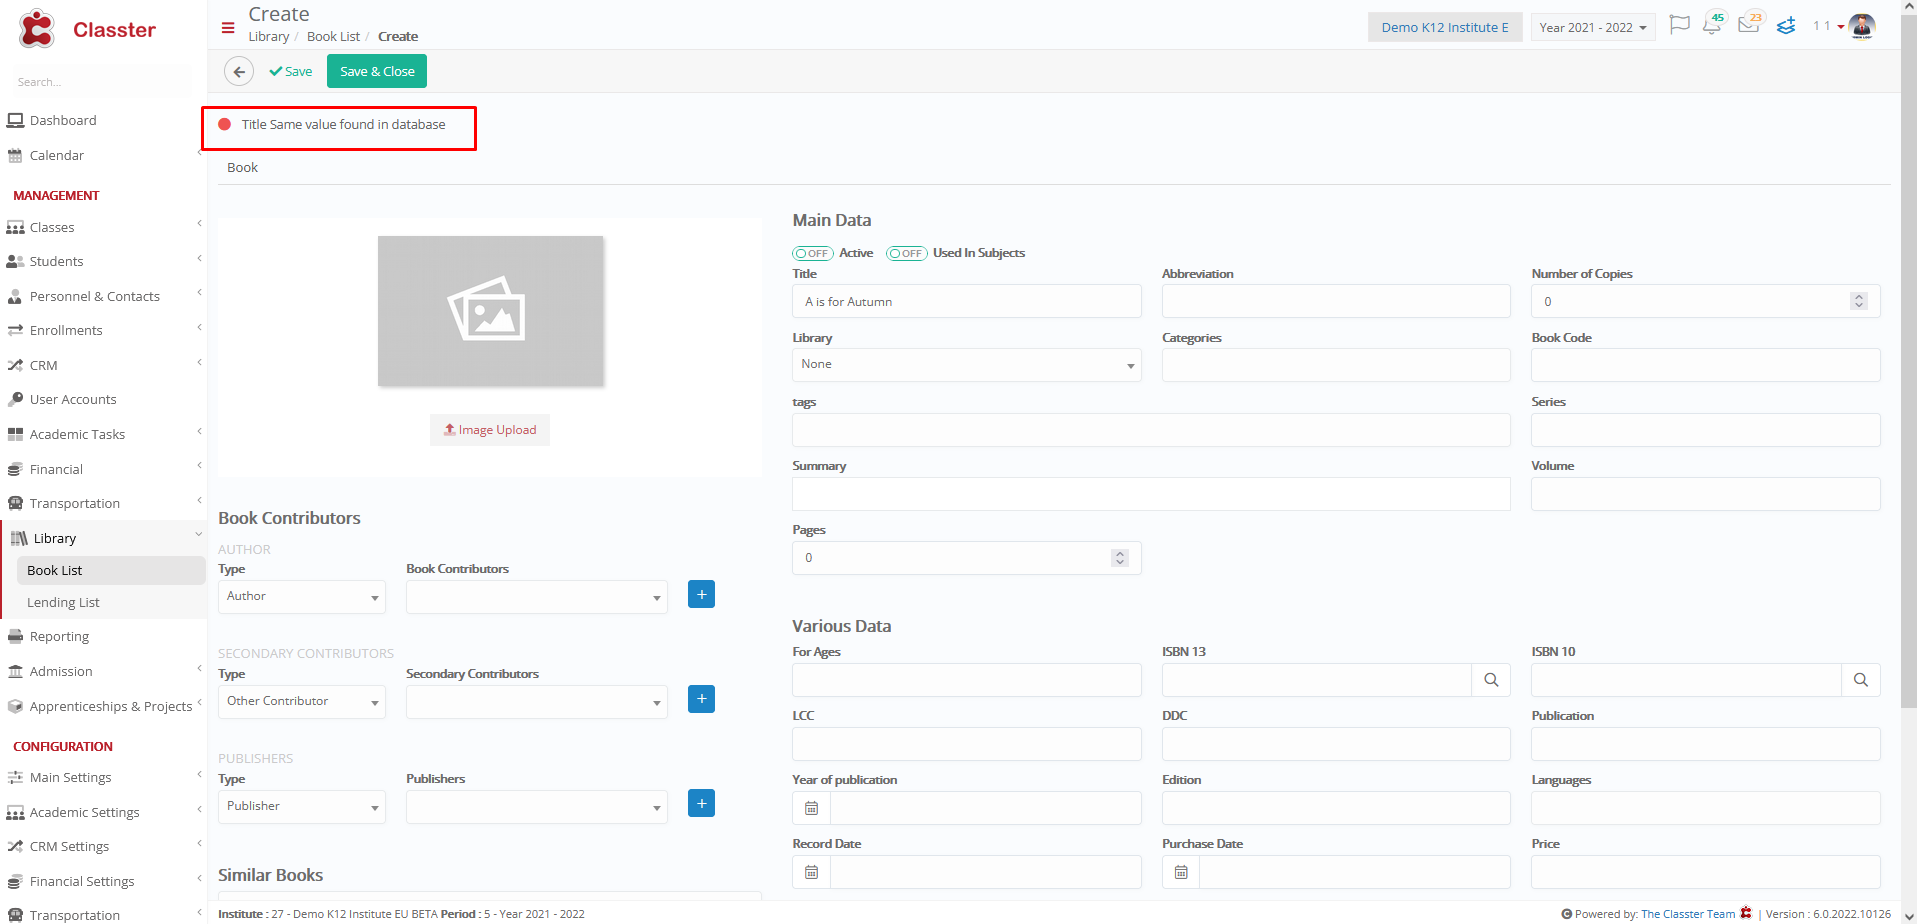Follow the Library breadcrumb link
Screen dimensions: 1917x924
click(x=269, y=36)
